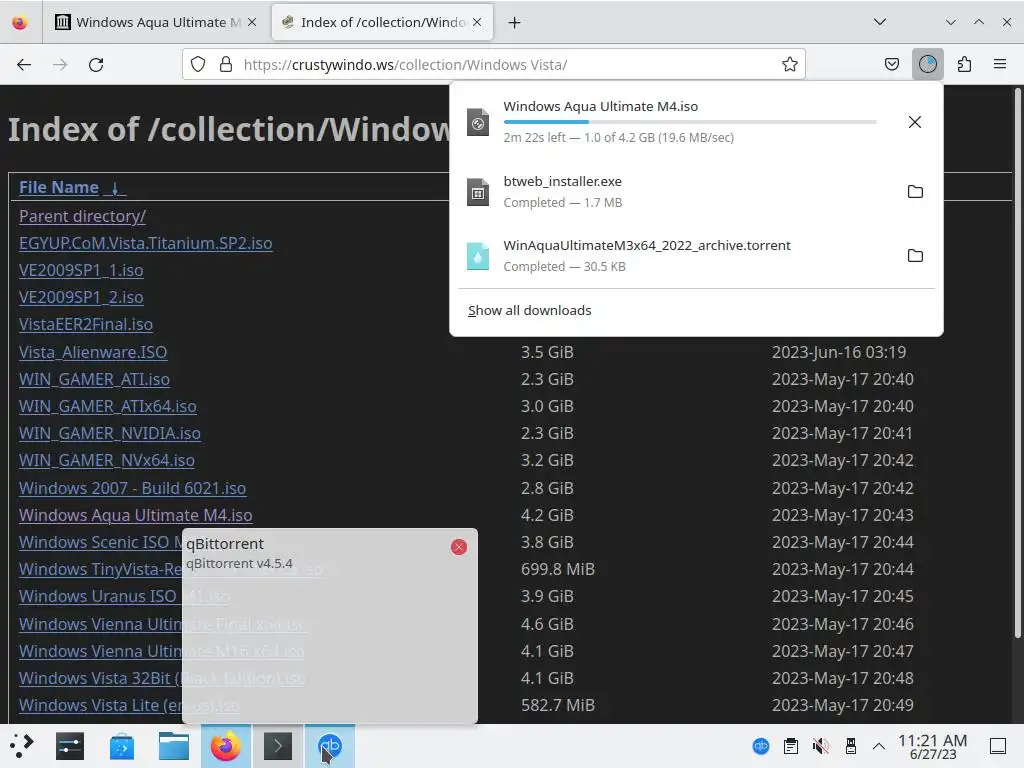The width and height of the screenshot is (1024, 768).
Task: Select the 4.6 GiB size cell
Action: (547, 624)
